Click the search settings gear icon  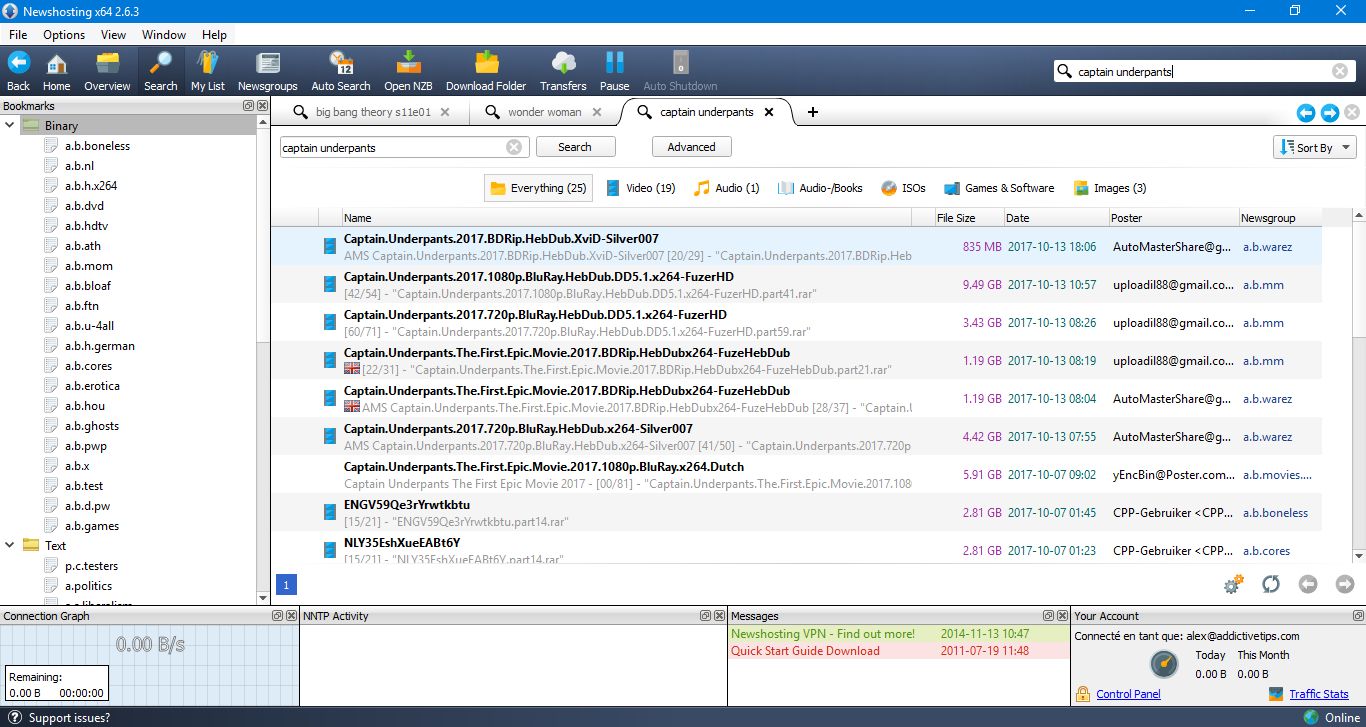tap(1233, 584)
